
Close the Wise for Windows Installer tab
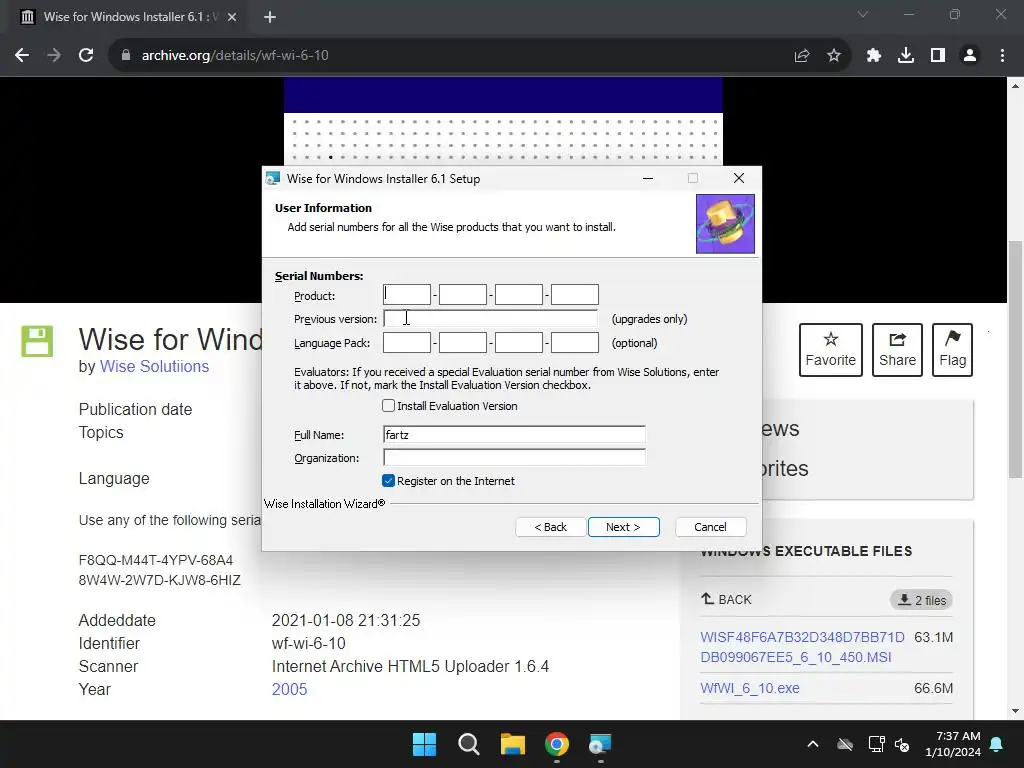pos(232,17)
